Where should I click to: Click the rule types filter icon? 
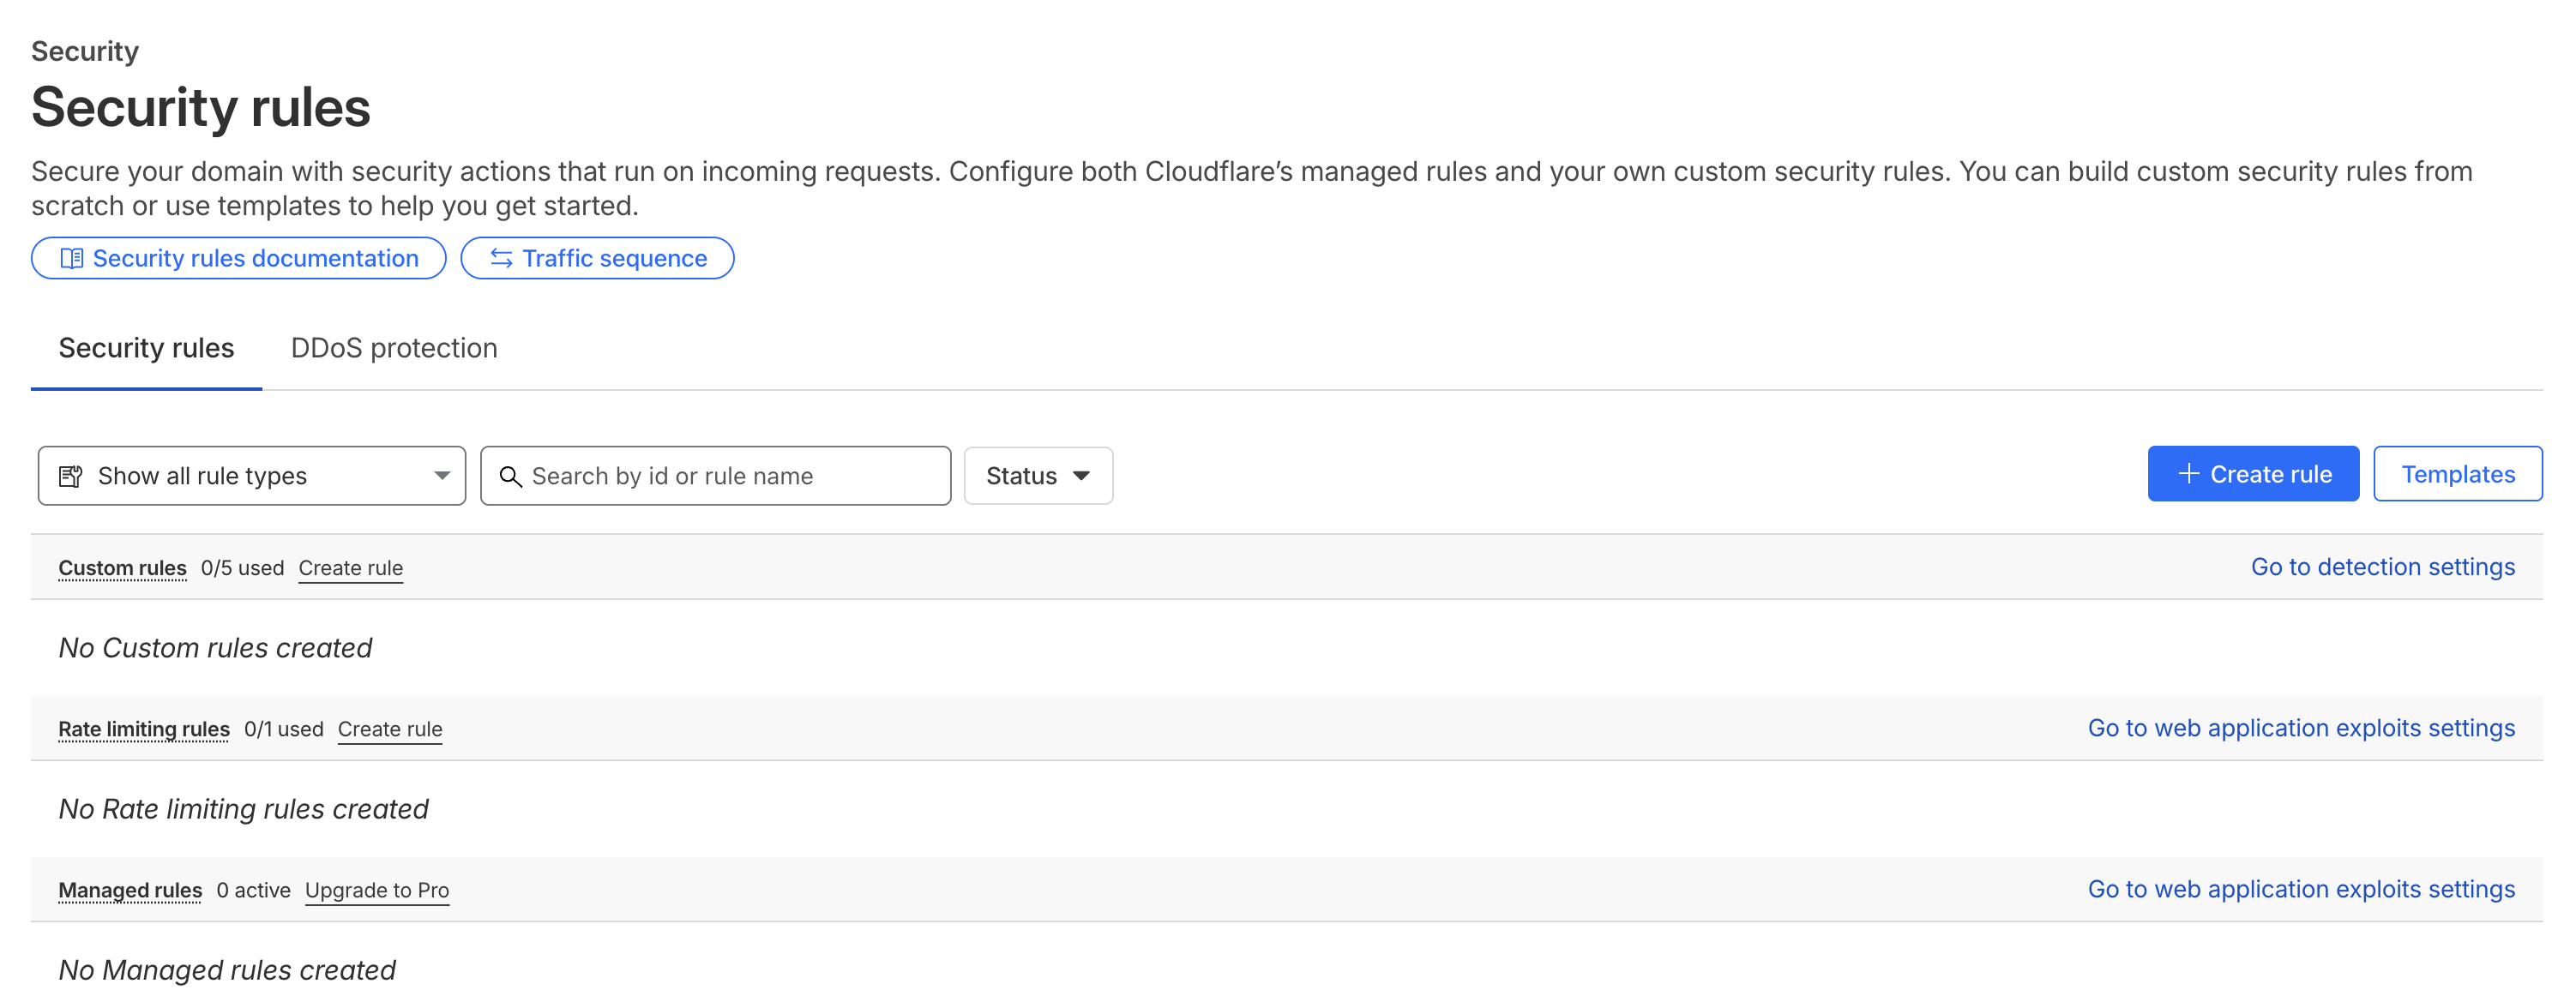70,476
